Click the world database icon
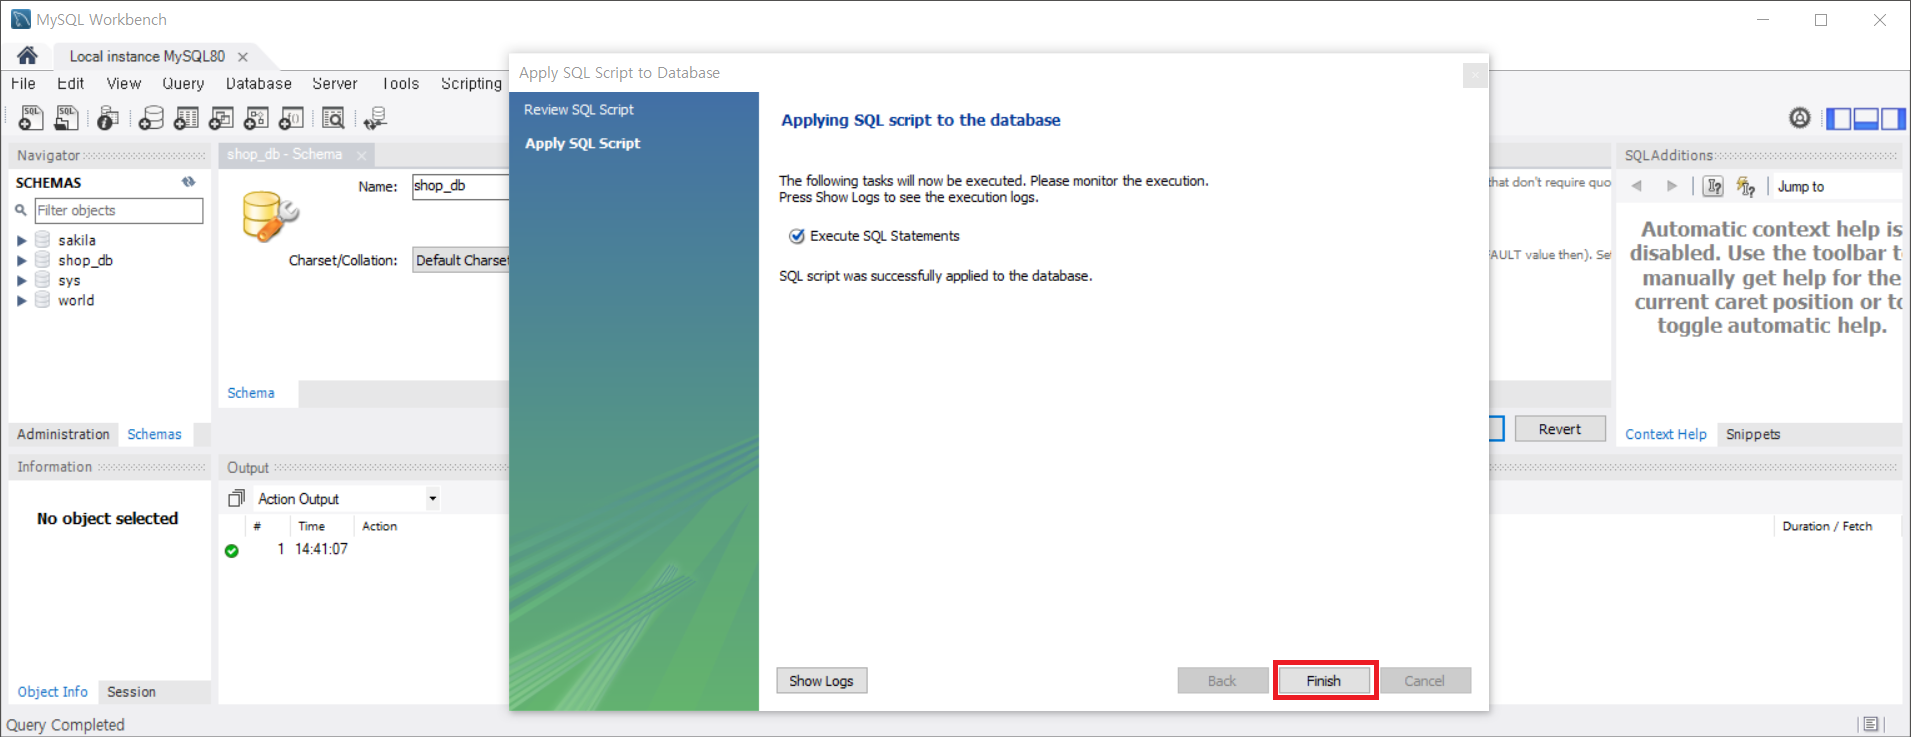The width and height of the screenshot is (1911, 737). coord(42,299)
